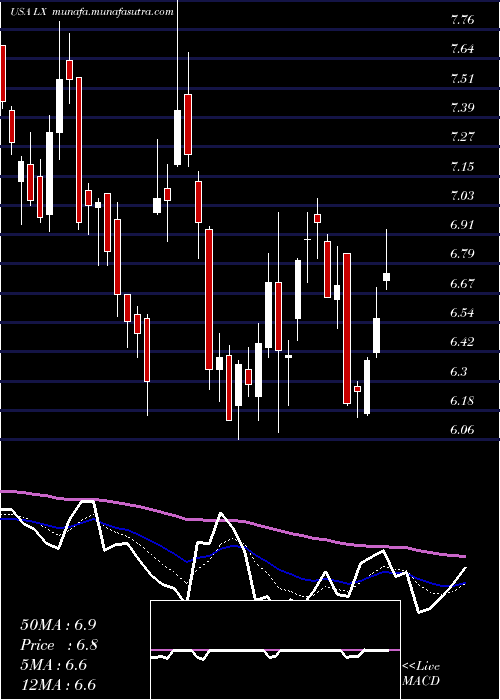Click the 6.3 price axis label
The height and width of the screenshot is (700, 500).
pos(459,372)
